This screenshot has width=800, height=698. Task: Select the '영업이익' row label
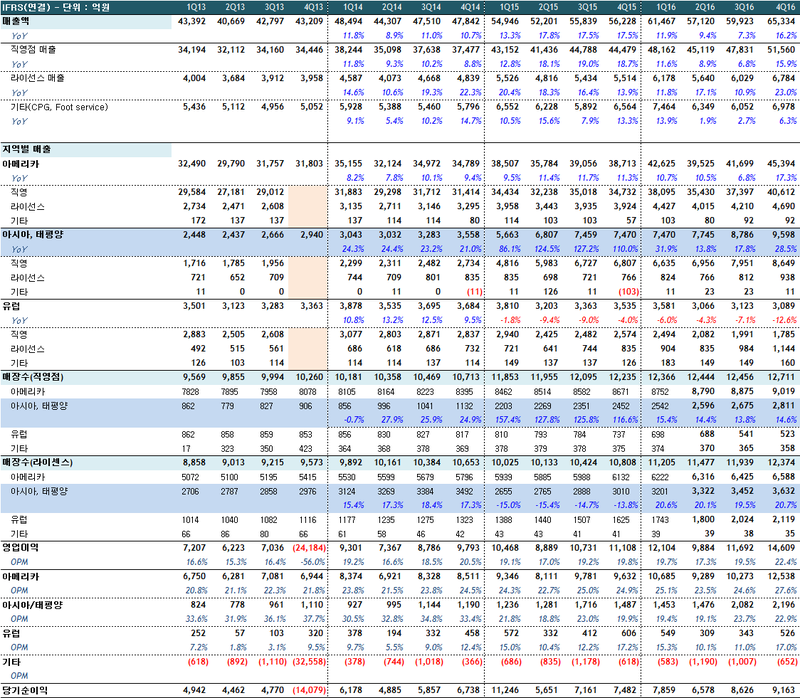point(20,548)
